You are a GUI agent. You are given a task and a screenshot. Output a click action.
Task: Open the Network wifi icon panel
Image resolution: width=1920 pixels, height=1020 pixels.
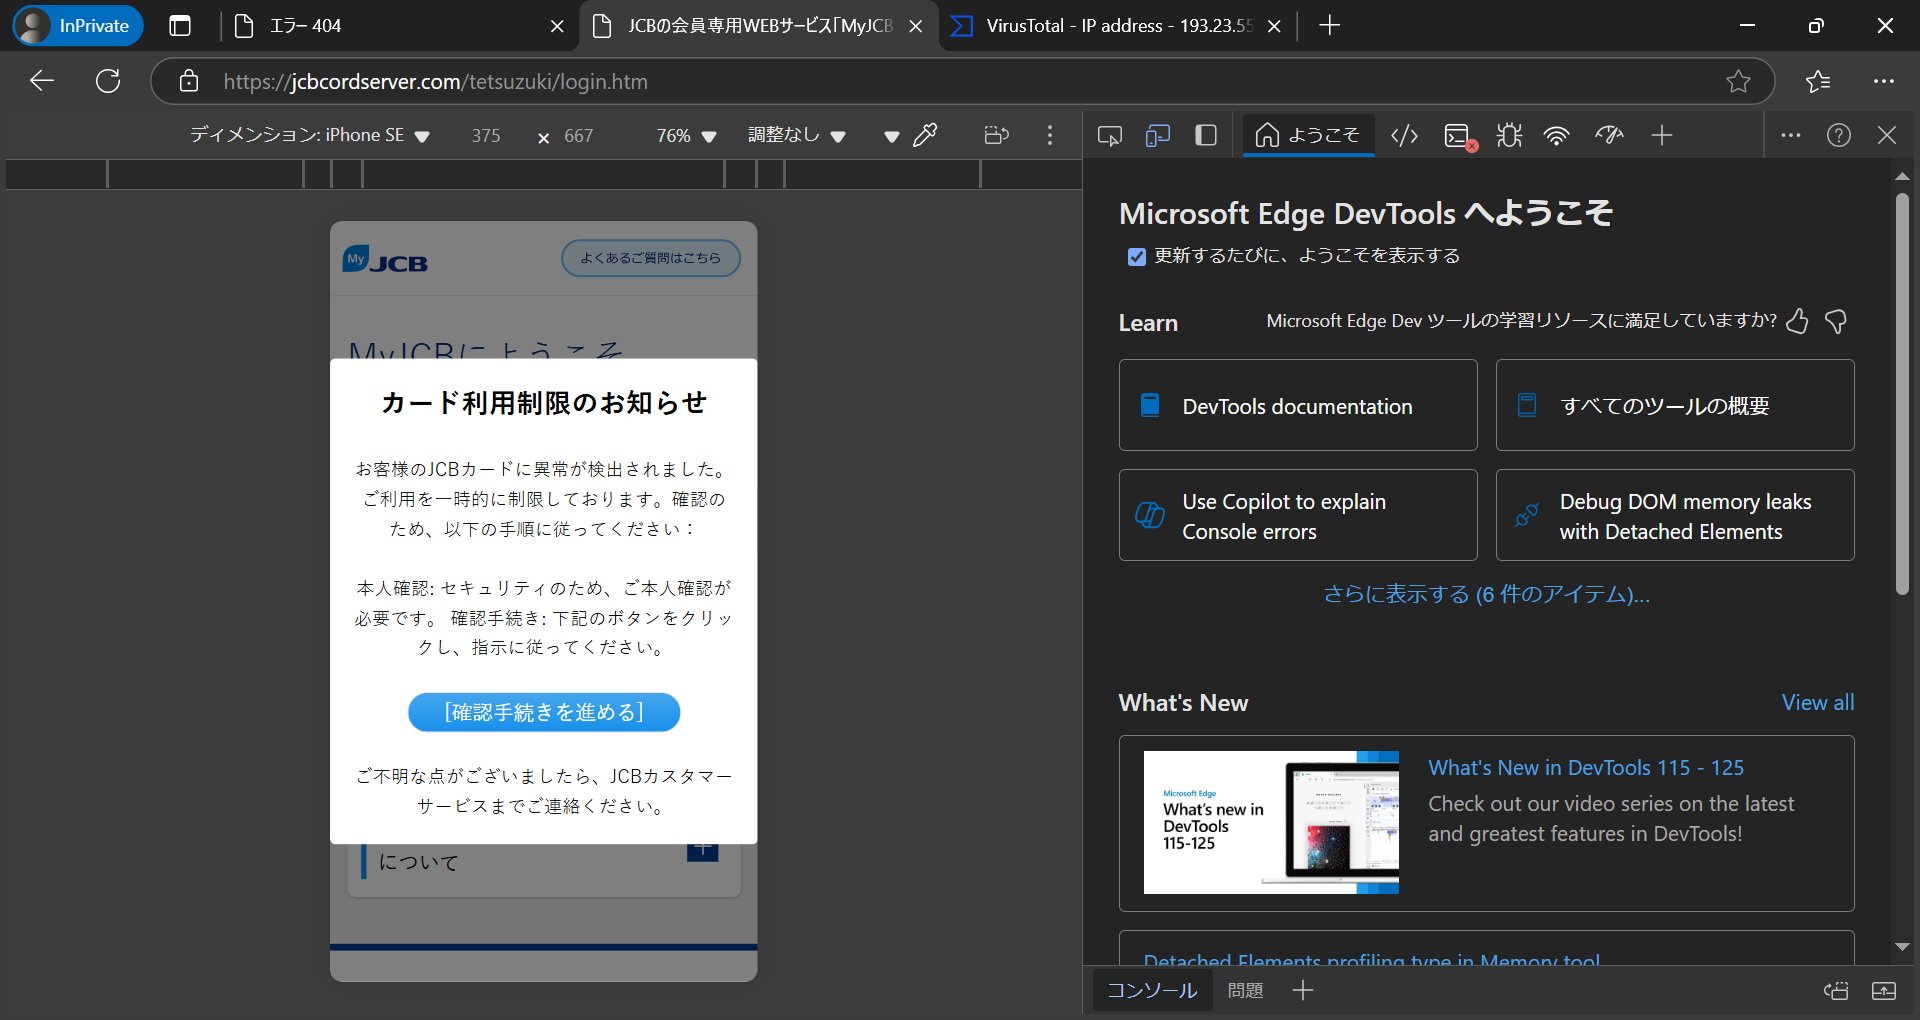[x=1557, y=135]
